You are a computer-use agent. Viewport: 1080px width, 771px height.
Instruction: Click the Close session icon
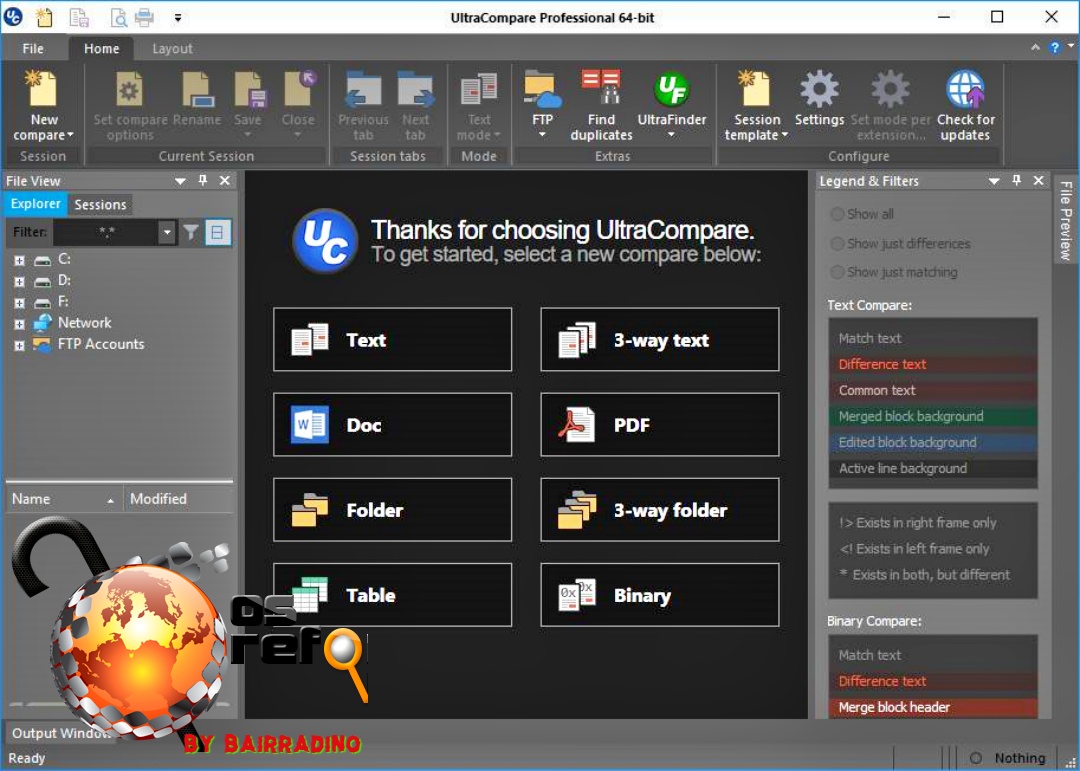298,88
